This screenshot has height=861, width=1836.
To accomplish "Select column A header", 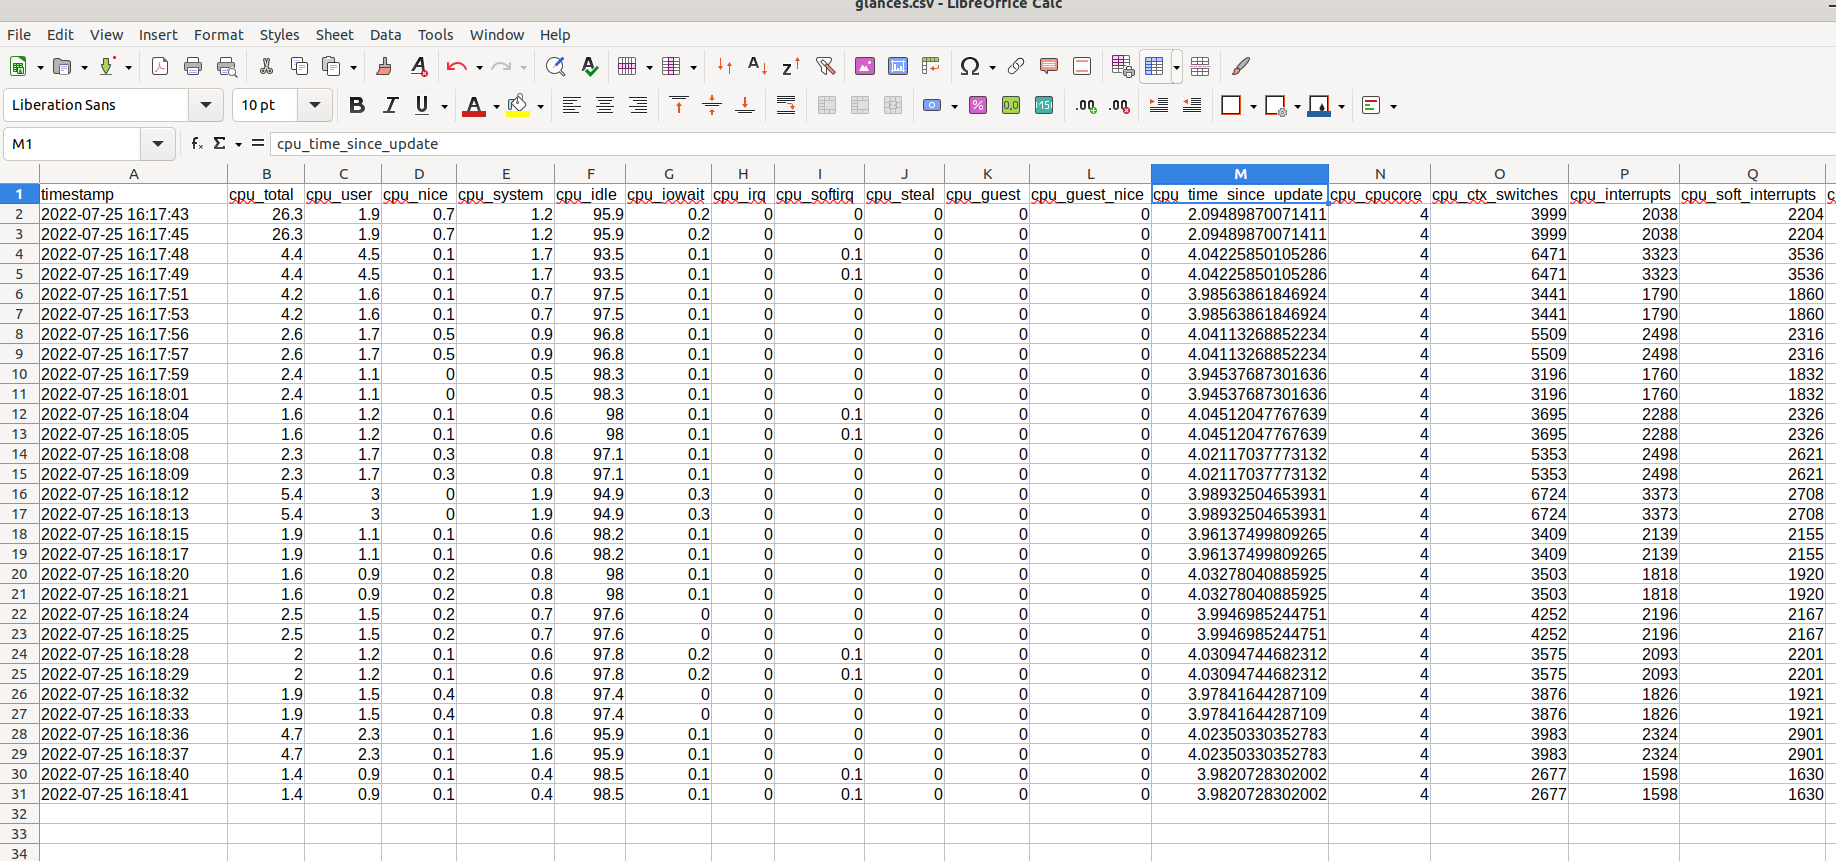I will (x=133, y=174).
